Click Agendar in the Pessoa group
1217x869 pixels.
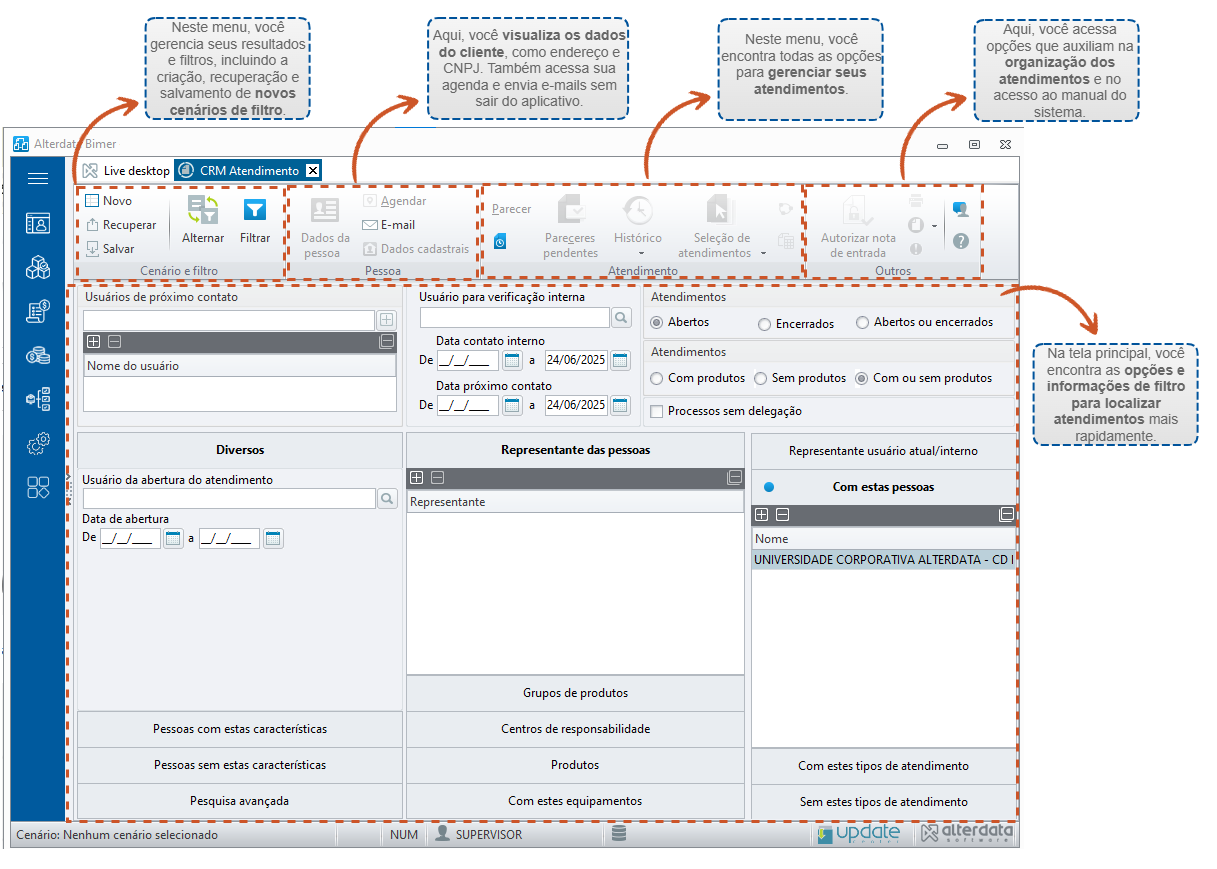(x=395, y=201)
